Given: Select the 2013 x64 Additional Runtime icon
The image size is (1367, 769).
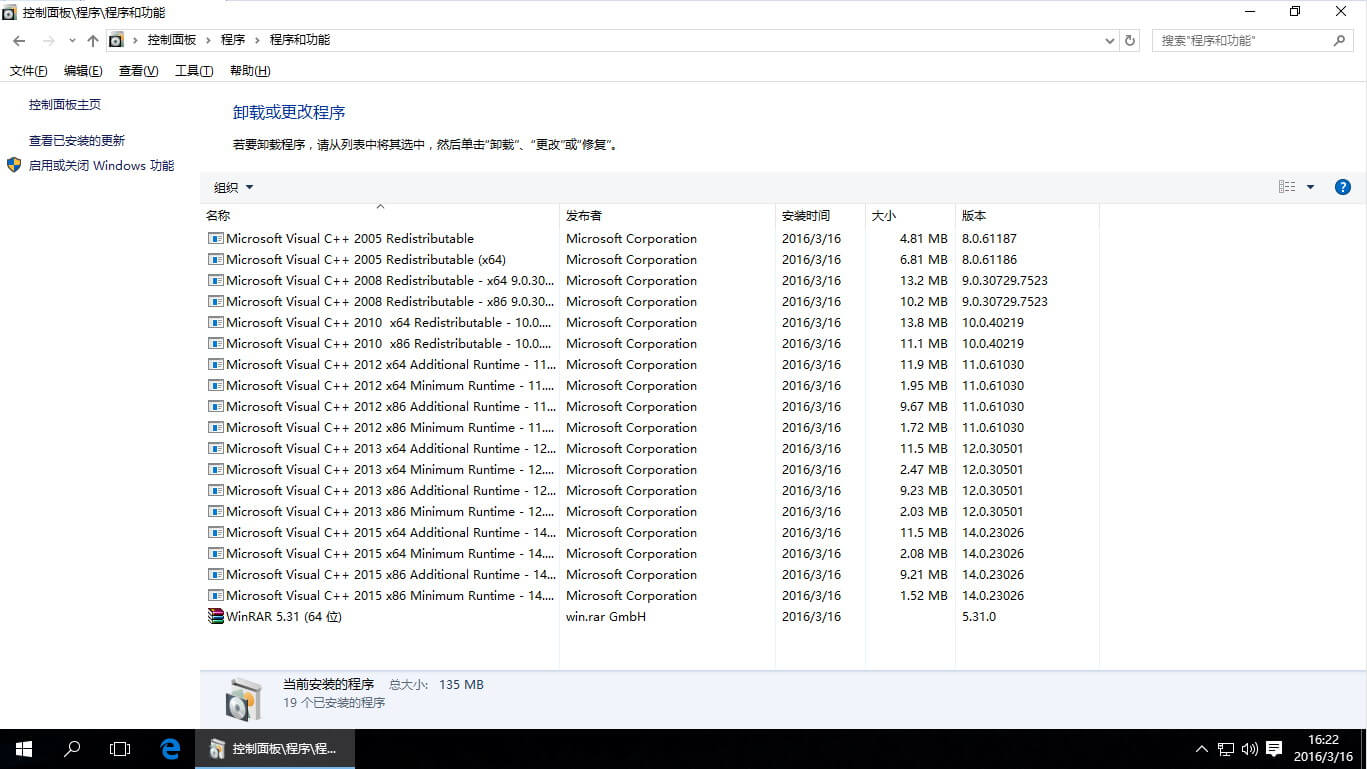Looking at the screenshot, I should (216, 449).
